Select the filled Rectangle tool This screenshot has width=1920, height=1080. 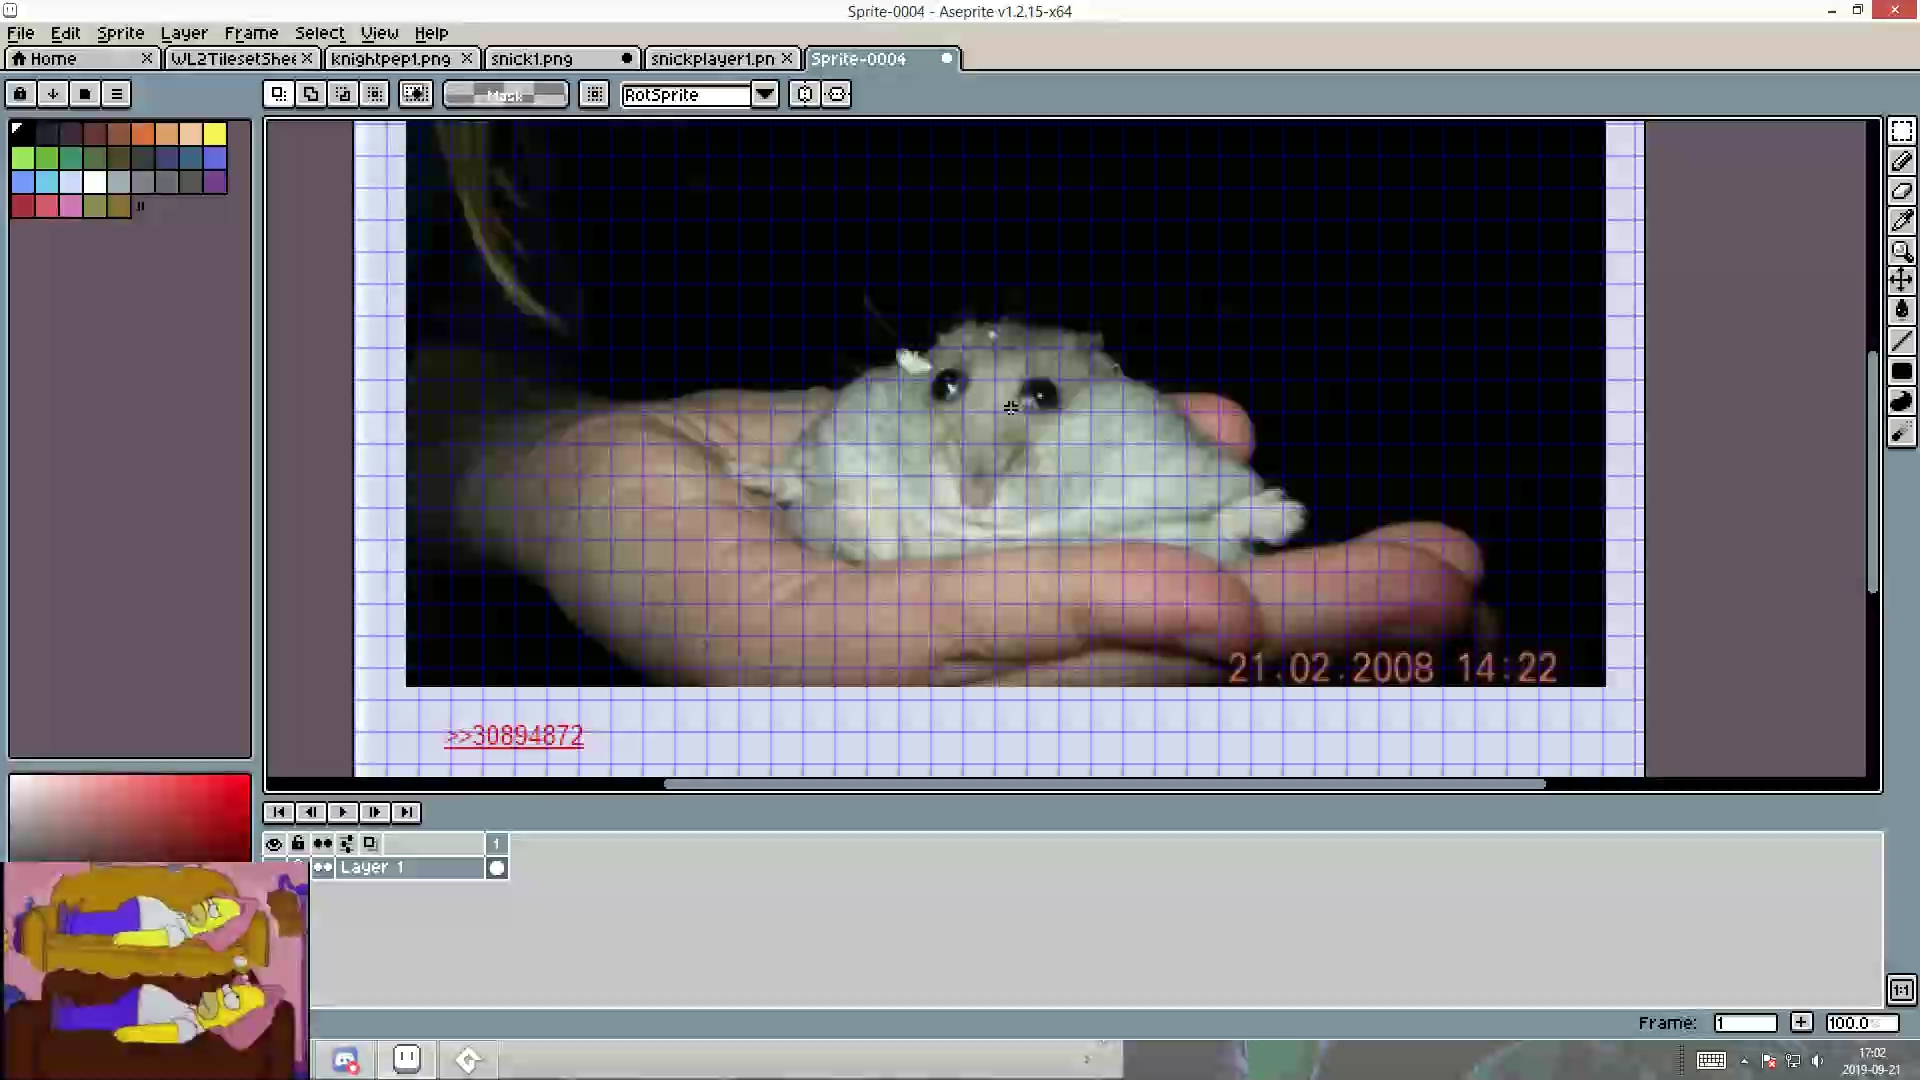1901,371
